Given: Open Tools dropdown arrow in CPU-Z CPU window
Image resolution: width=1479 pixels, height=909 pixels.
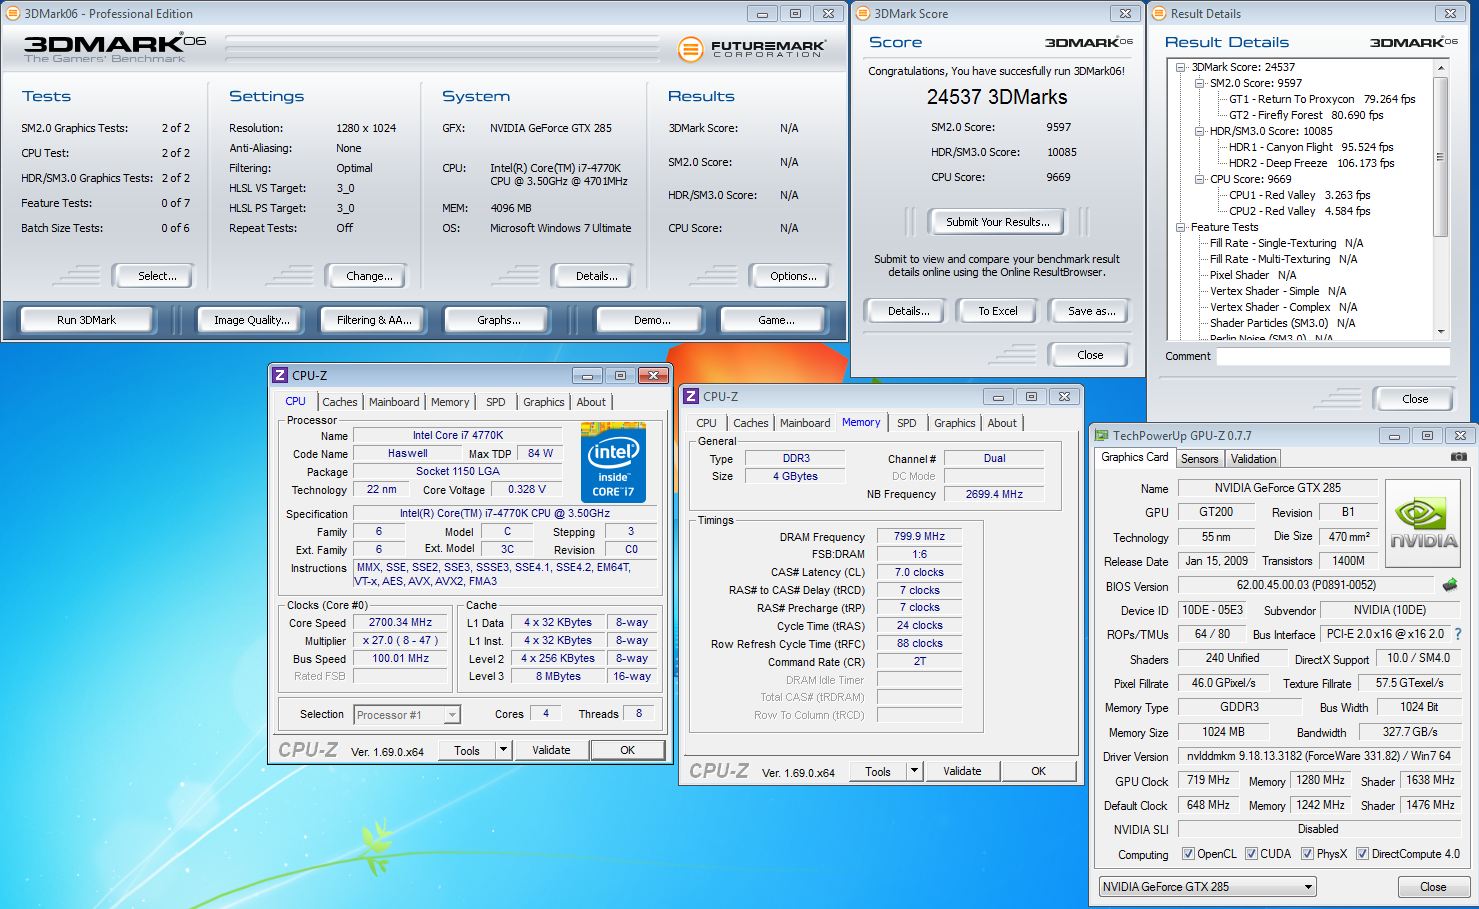Looking at the screenshot, I should pos(503,750).
